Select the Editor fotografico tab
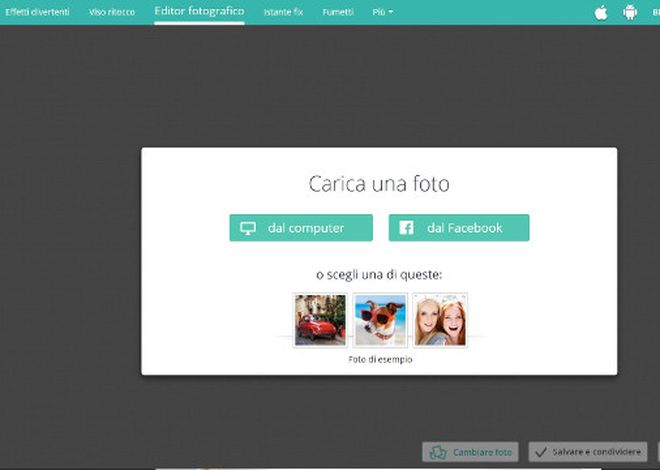This screenshot has width=660, height=470. coord(199,11)
